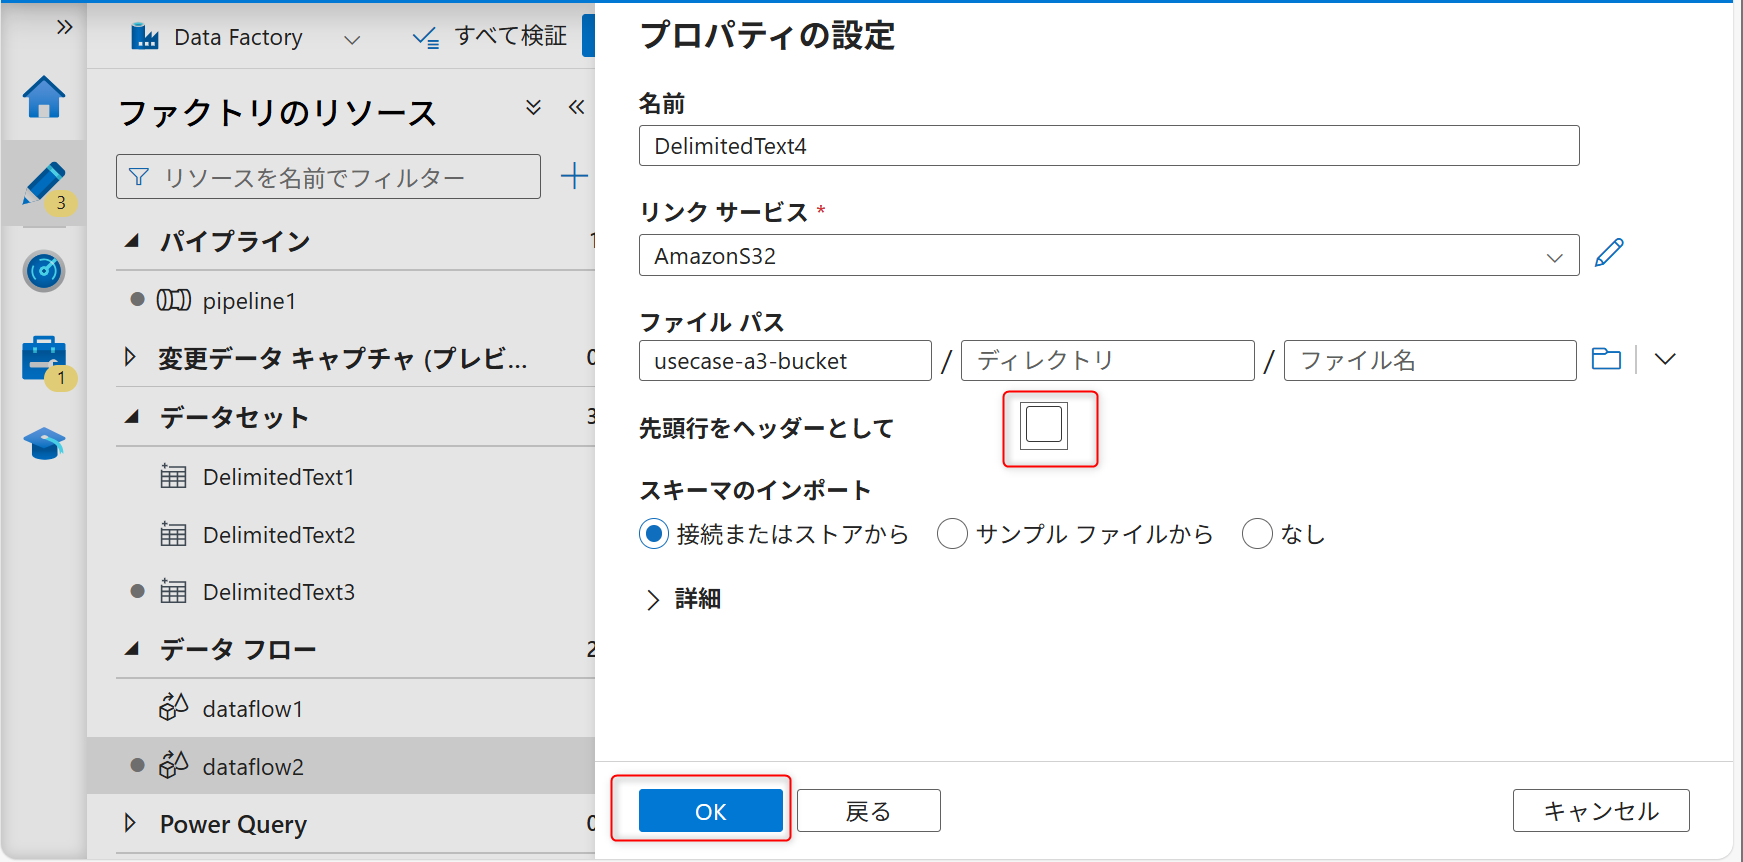Viewport: 1743px width, 862px height.
Task: Expand the 変更データ キャプチャ node
Action: pos(130,357)
